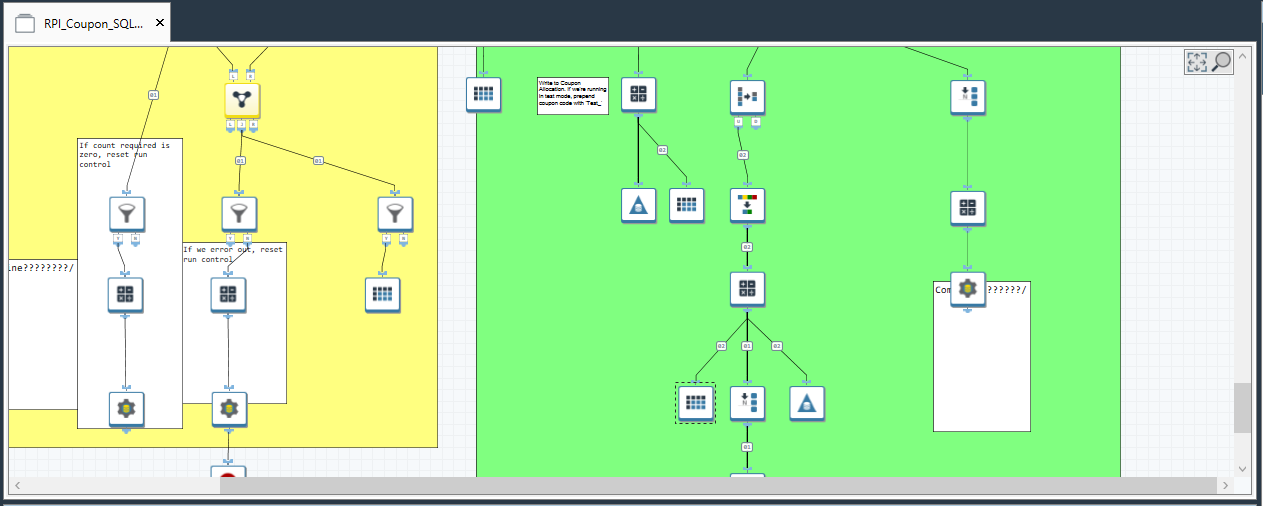Close the RPI_Coupon_SQL tab

(160, 22)
